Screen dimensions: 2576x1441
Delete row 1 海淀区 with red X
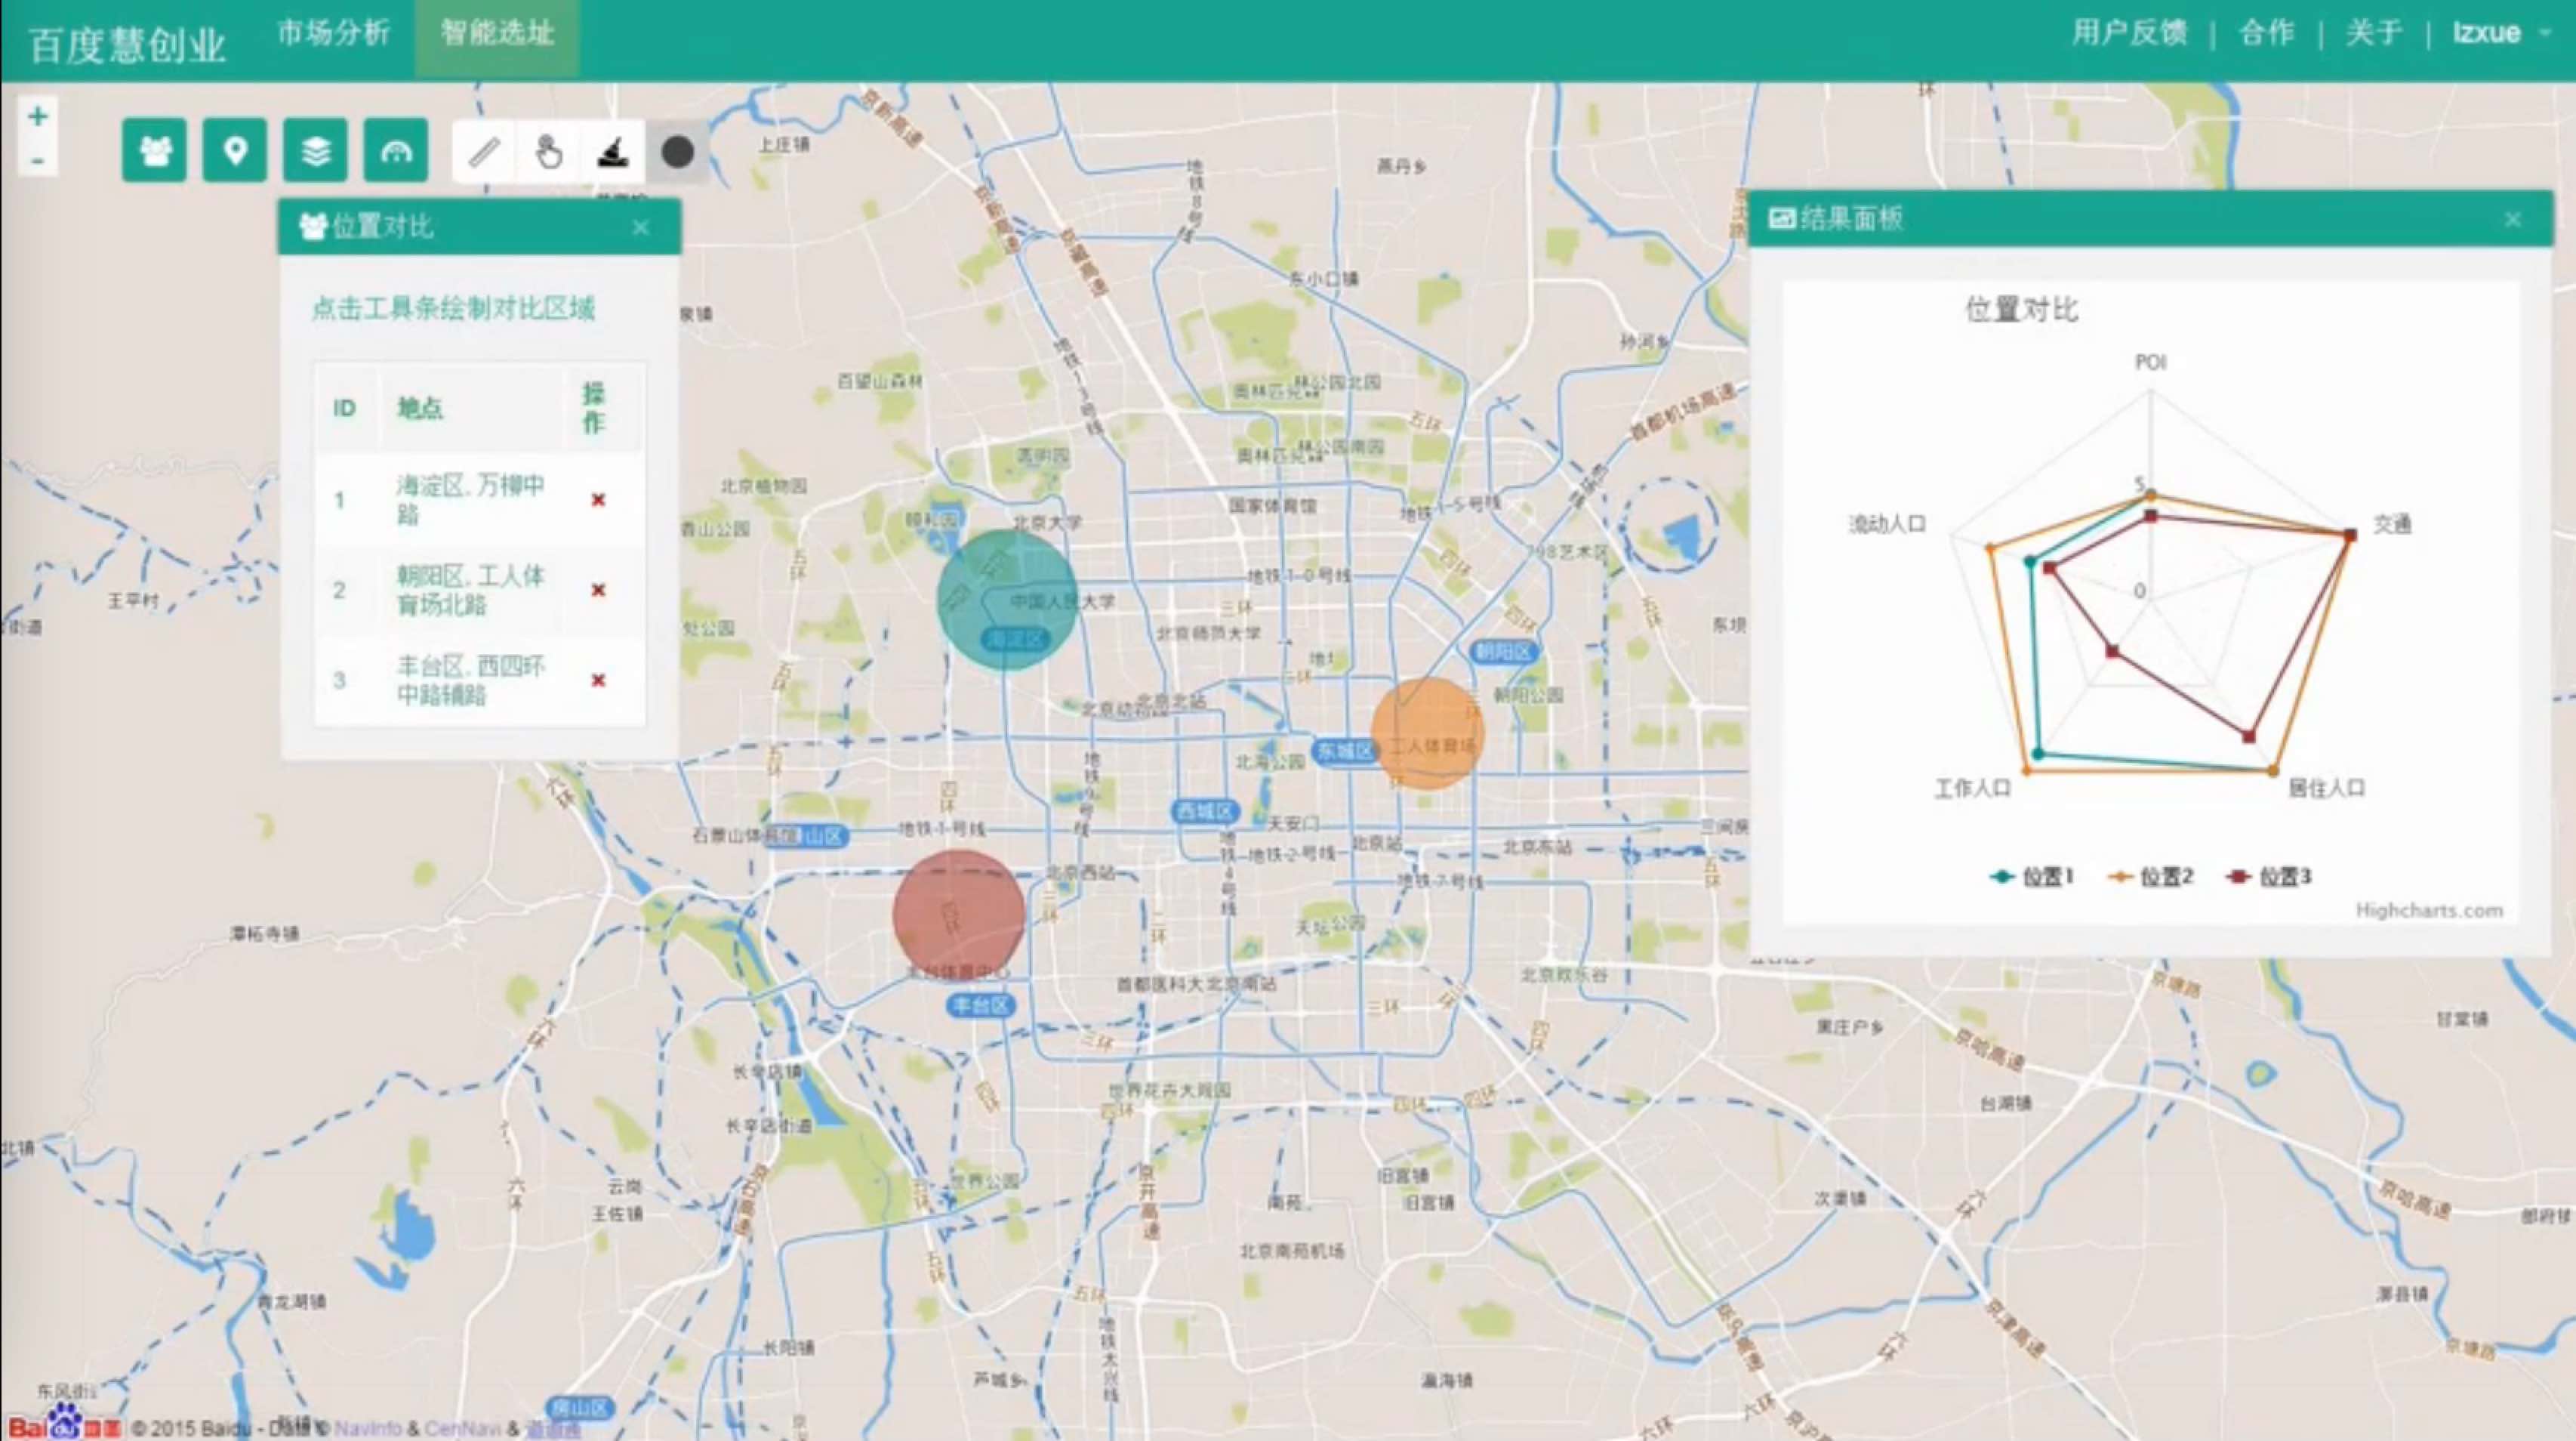[x=598, y=500]
